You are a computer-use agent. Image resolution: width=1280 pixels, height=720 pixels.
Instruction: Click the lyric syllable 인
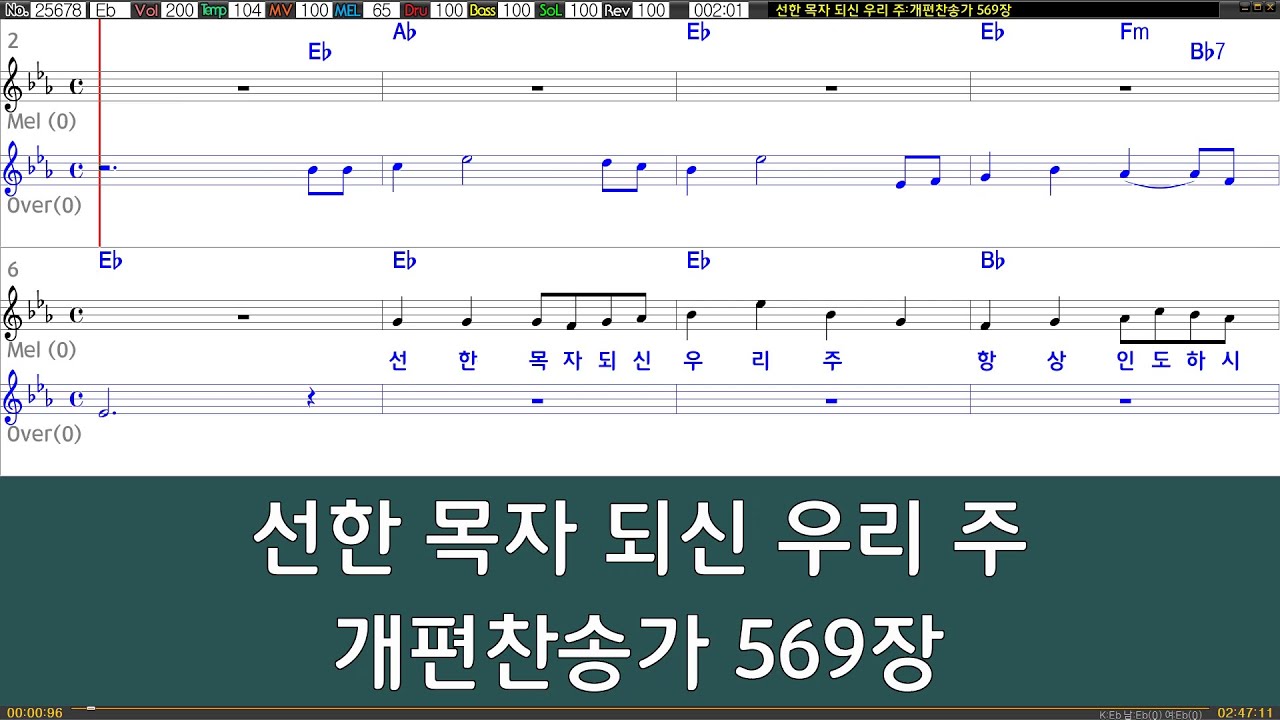pyautogui.click(x=1126, y=361)
